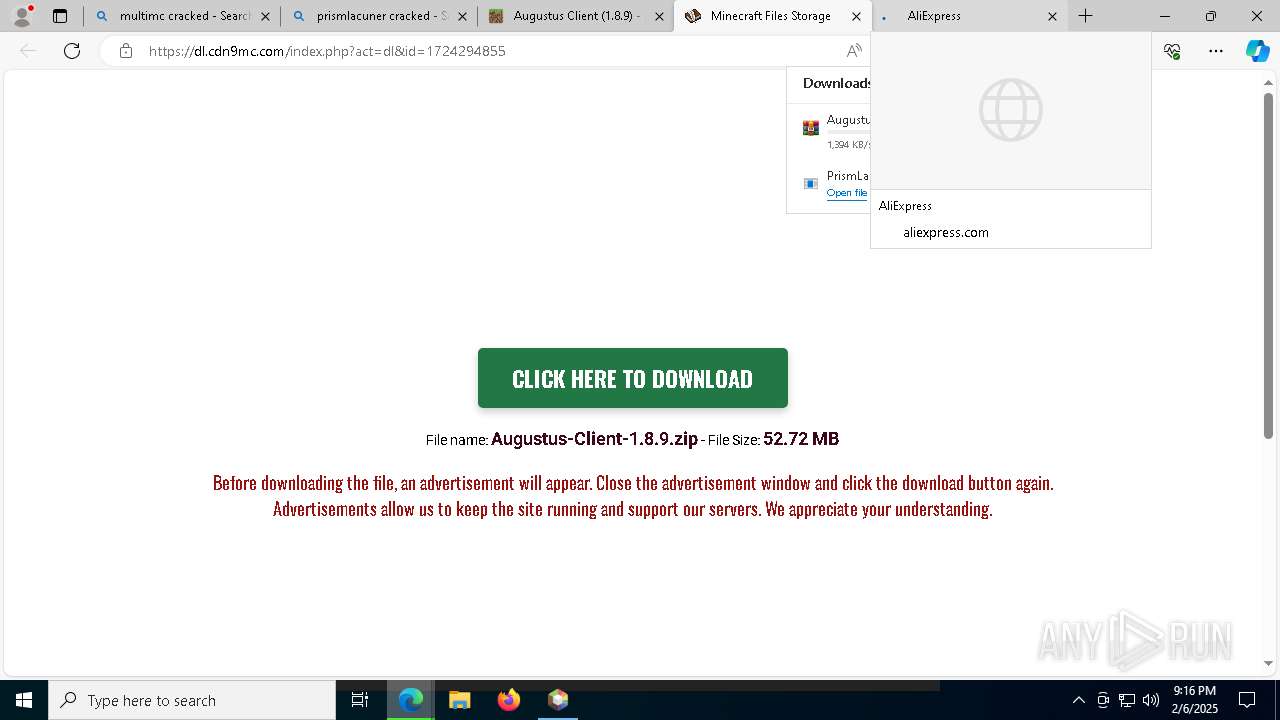
Task: Show hidden system tray icons
Action: click(x=1078, y=700)
